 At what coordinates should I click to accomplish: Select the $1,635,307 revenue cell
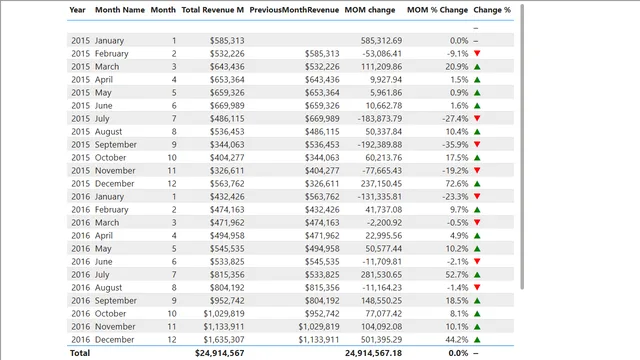224,340
